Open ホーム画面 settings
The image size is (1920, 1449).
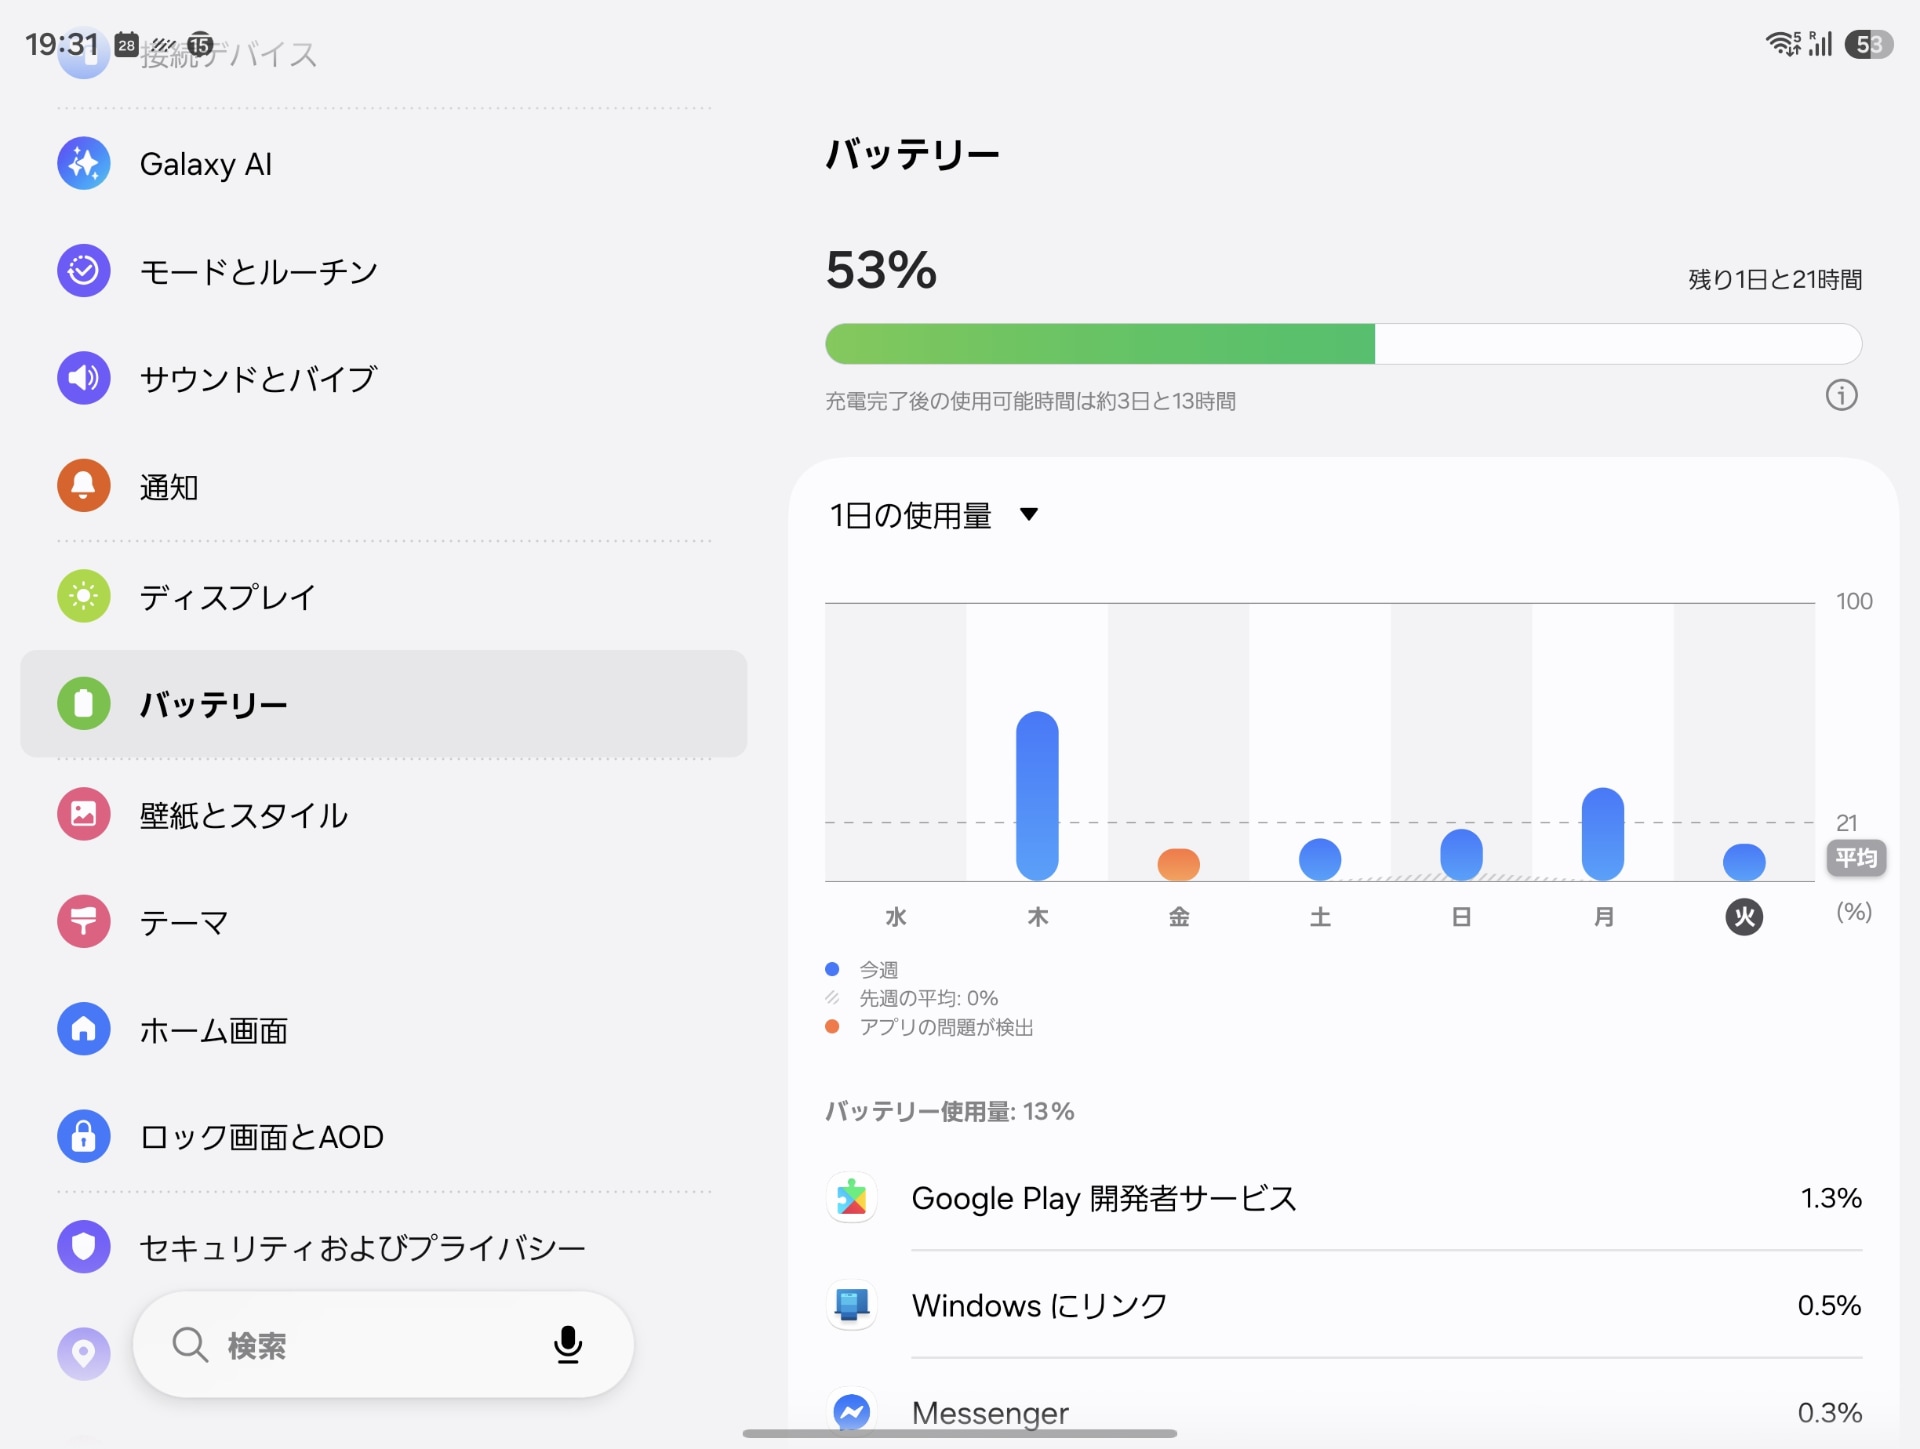pyautogui.click(x=384, y=1029)
